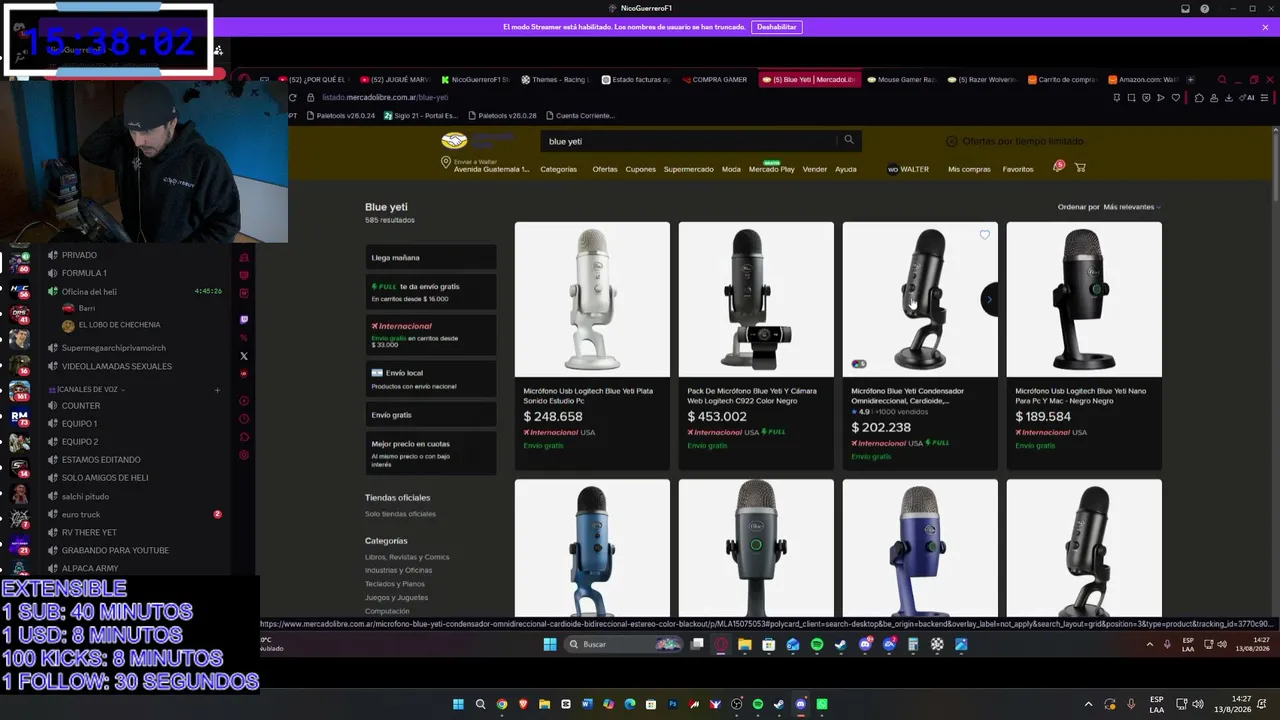The image size is (1280, 720).
Task: Open Paletools v26.0.24 bookmark
Action: [341, 115]
